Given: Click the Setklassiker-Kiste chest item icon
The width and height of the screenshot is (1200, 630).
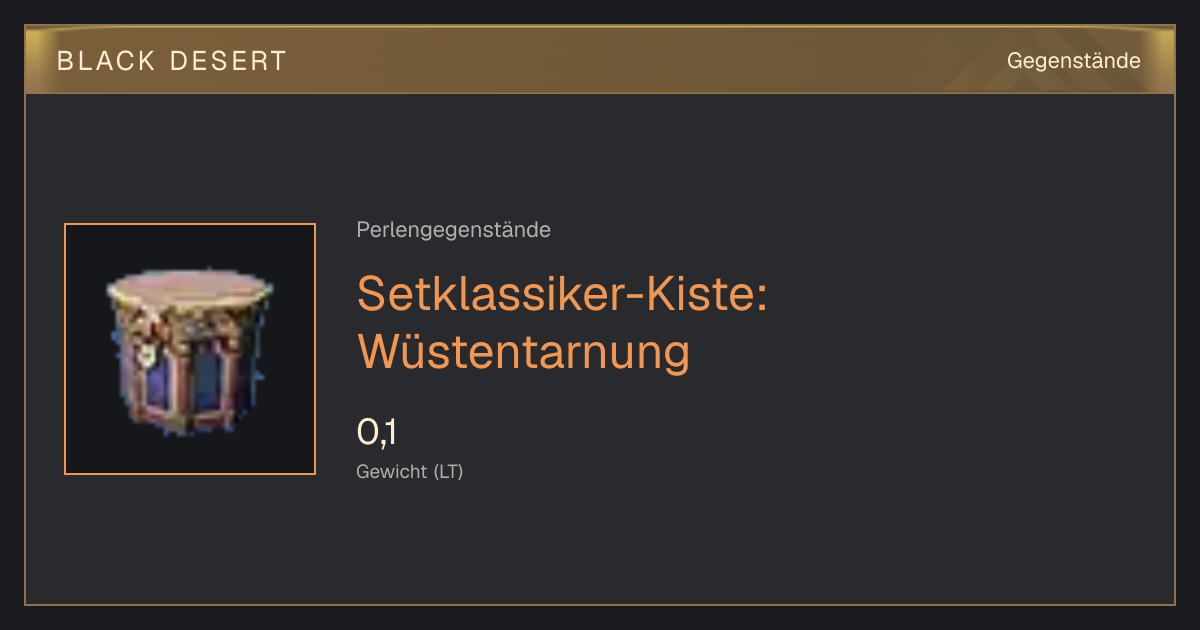Looking at the screenshot, I should tap(189, 350).
